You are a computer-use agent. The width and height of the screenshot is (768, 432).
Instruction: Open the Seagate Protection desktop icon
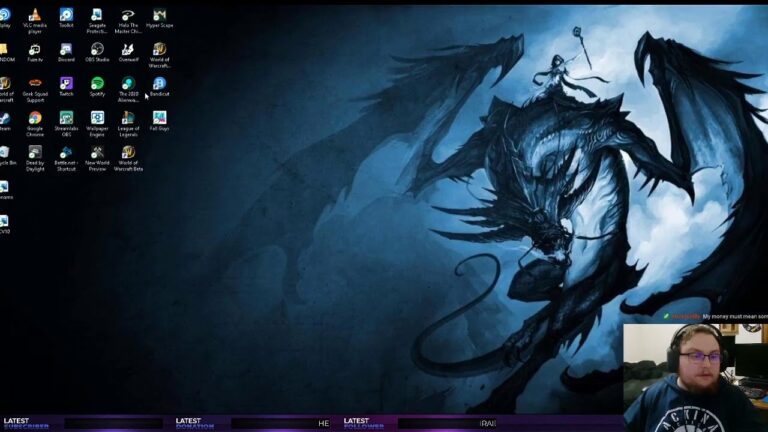[97, 21]
